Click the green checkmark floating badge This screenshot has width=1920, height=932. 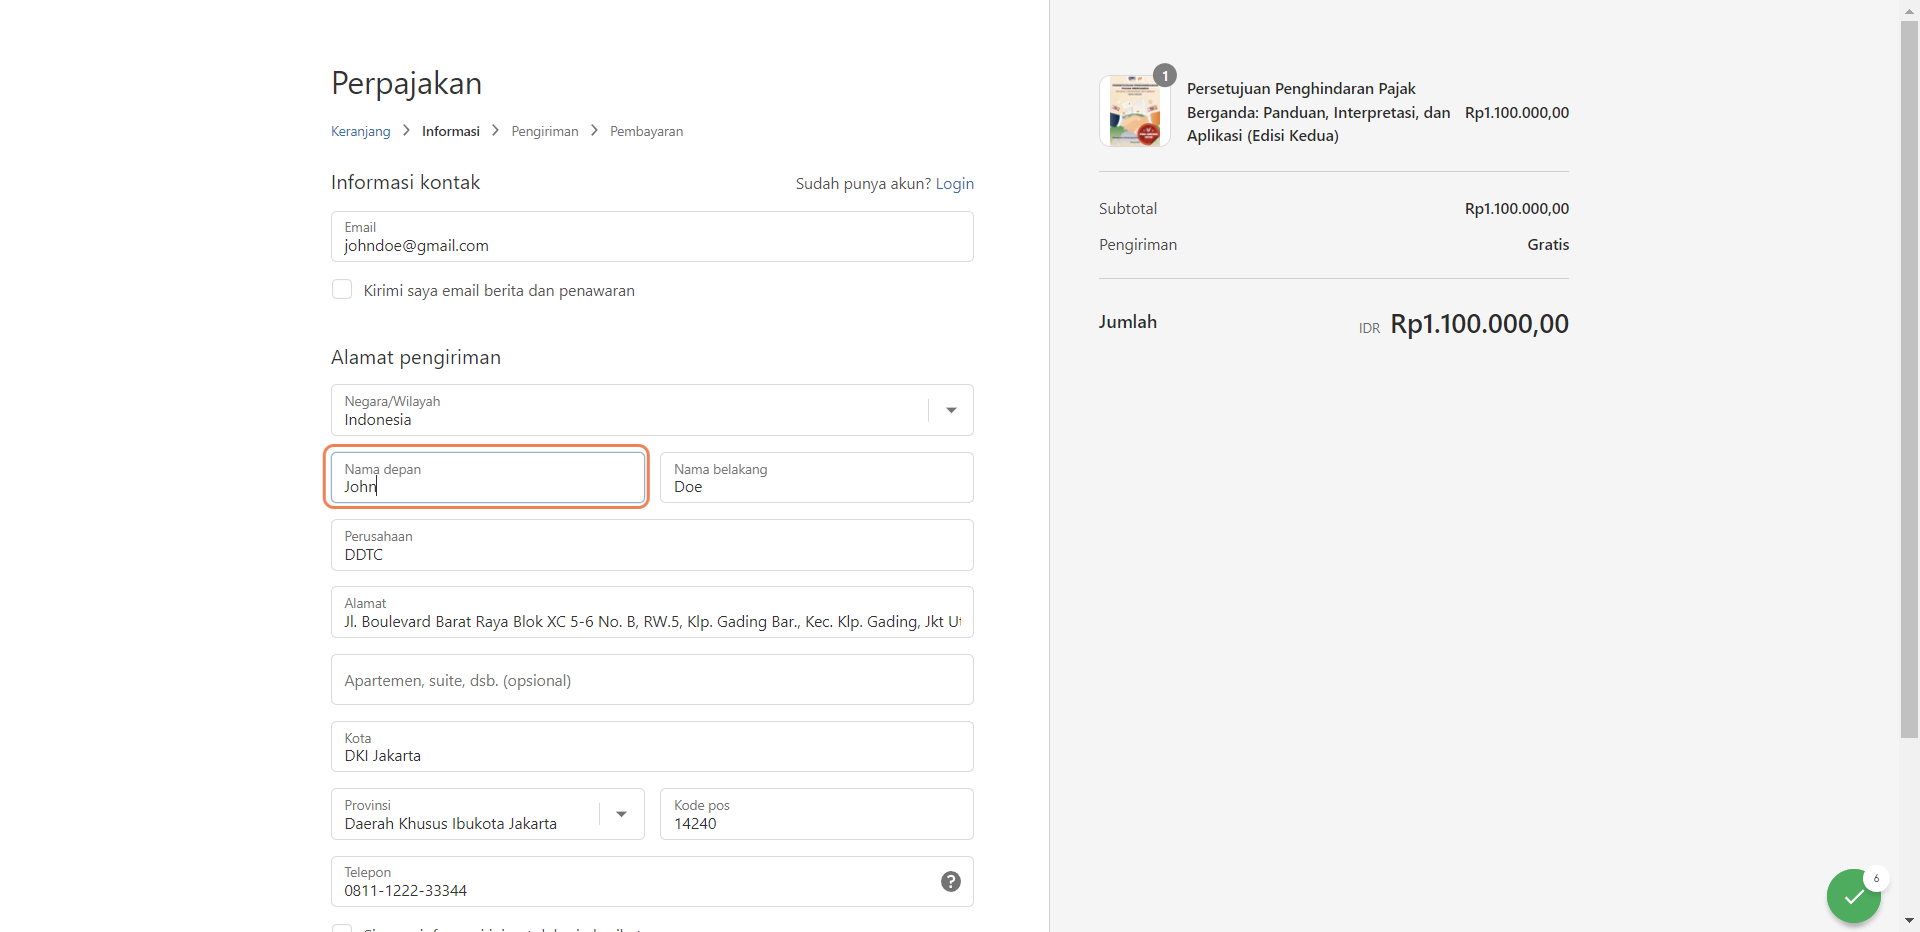pyautogui.click(x=1854, y=896)
